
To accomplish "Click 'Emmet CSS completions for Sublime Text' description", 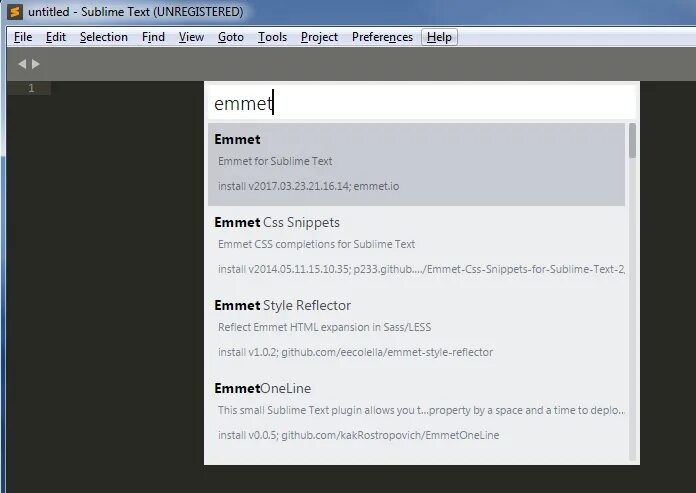I will [316, 244].
